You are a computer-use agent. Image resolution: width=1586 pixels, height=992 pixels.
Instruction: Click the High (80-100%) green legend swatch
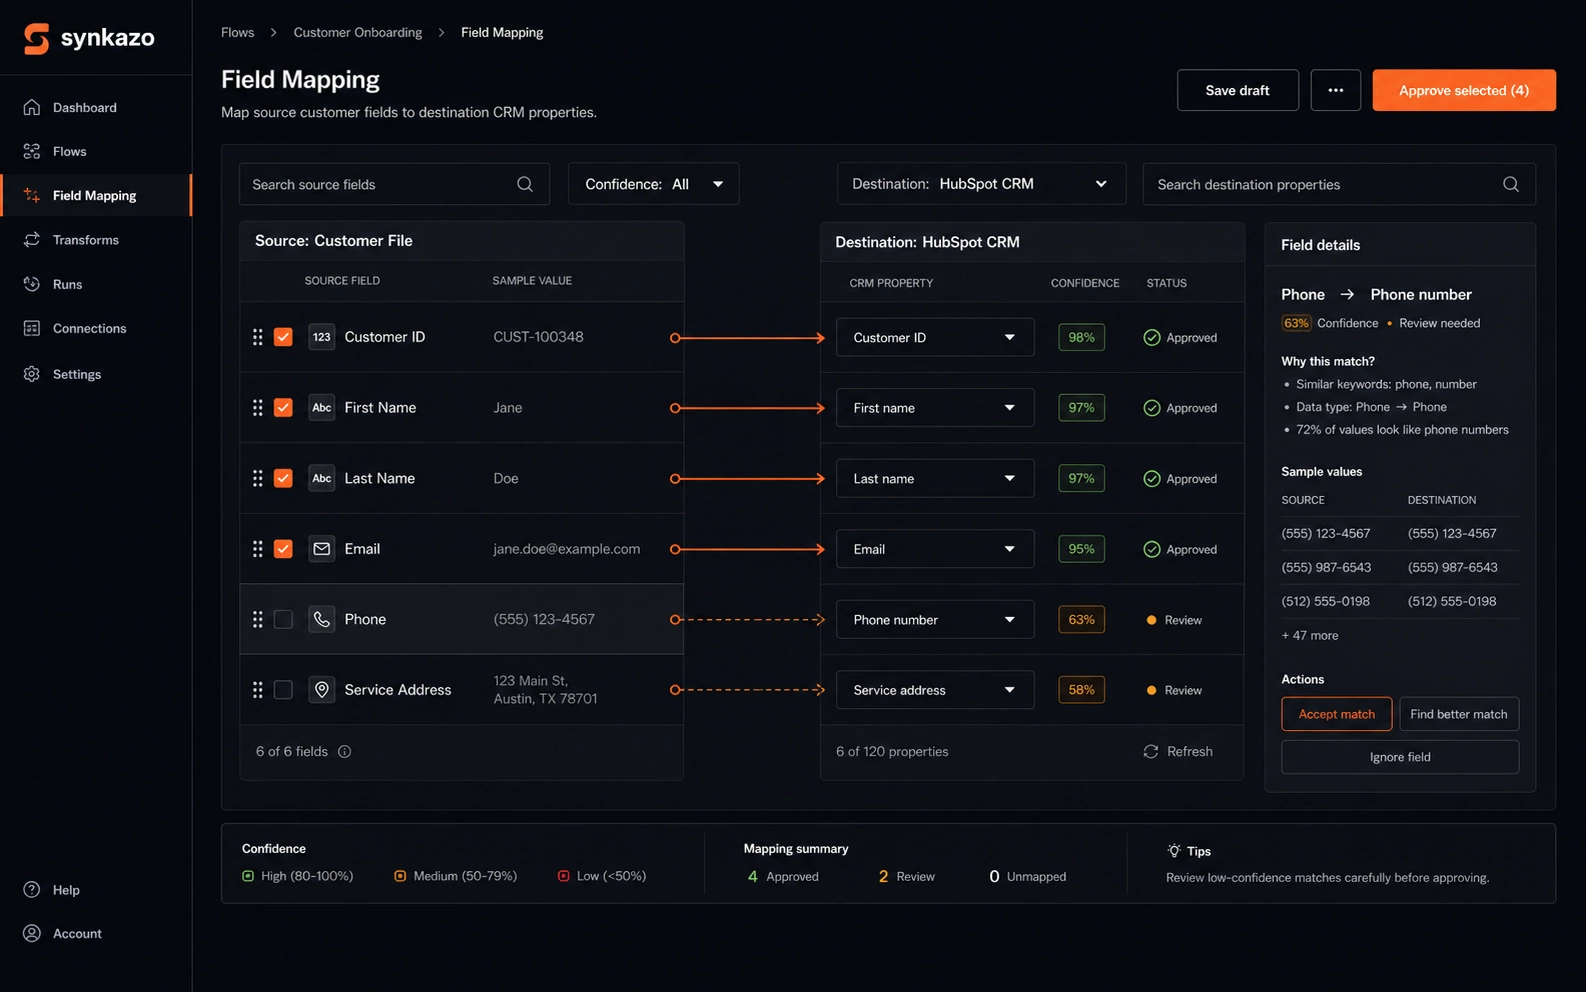point(248,876)
